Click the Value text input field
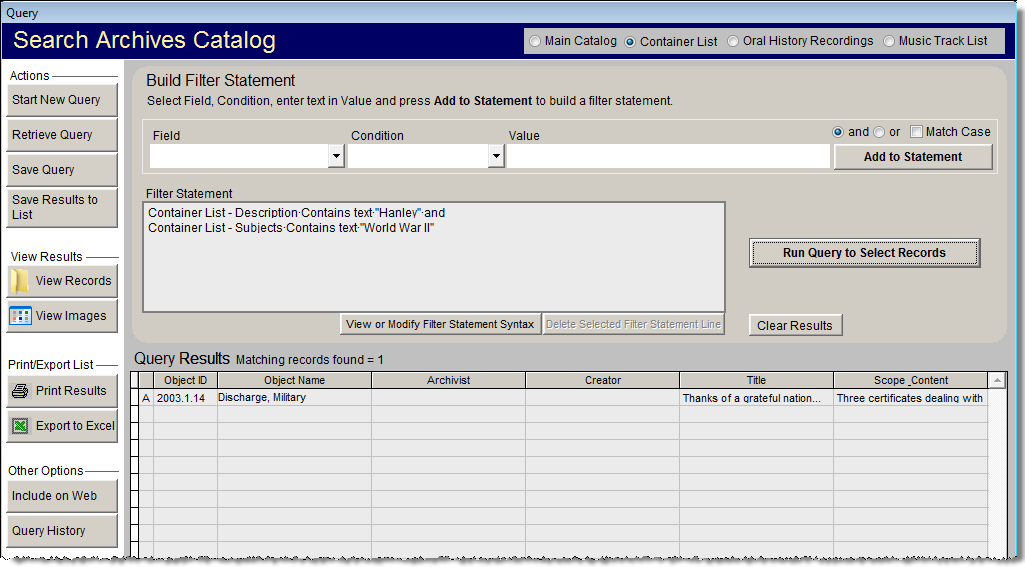Screen dimensions: 1025x567 pyautogui.click(x=668, y=157)
